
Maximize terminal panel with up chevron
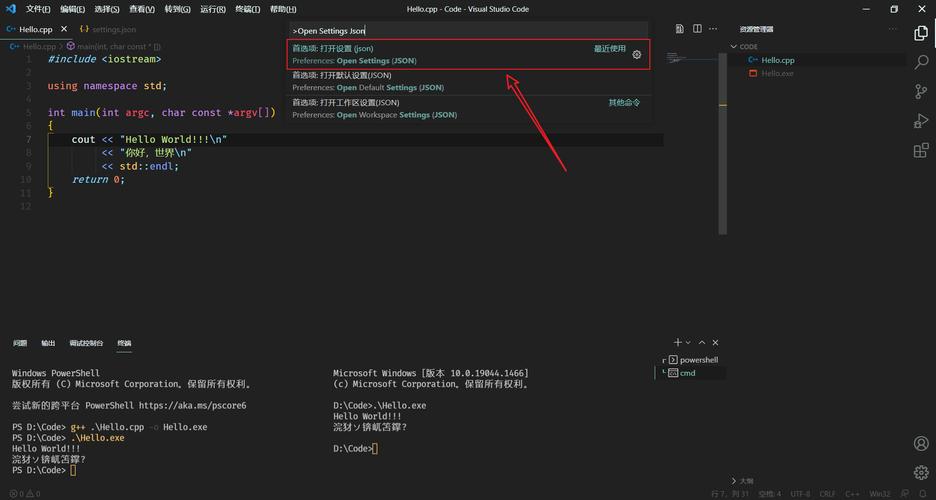(x=702, y=342)
